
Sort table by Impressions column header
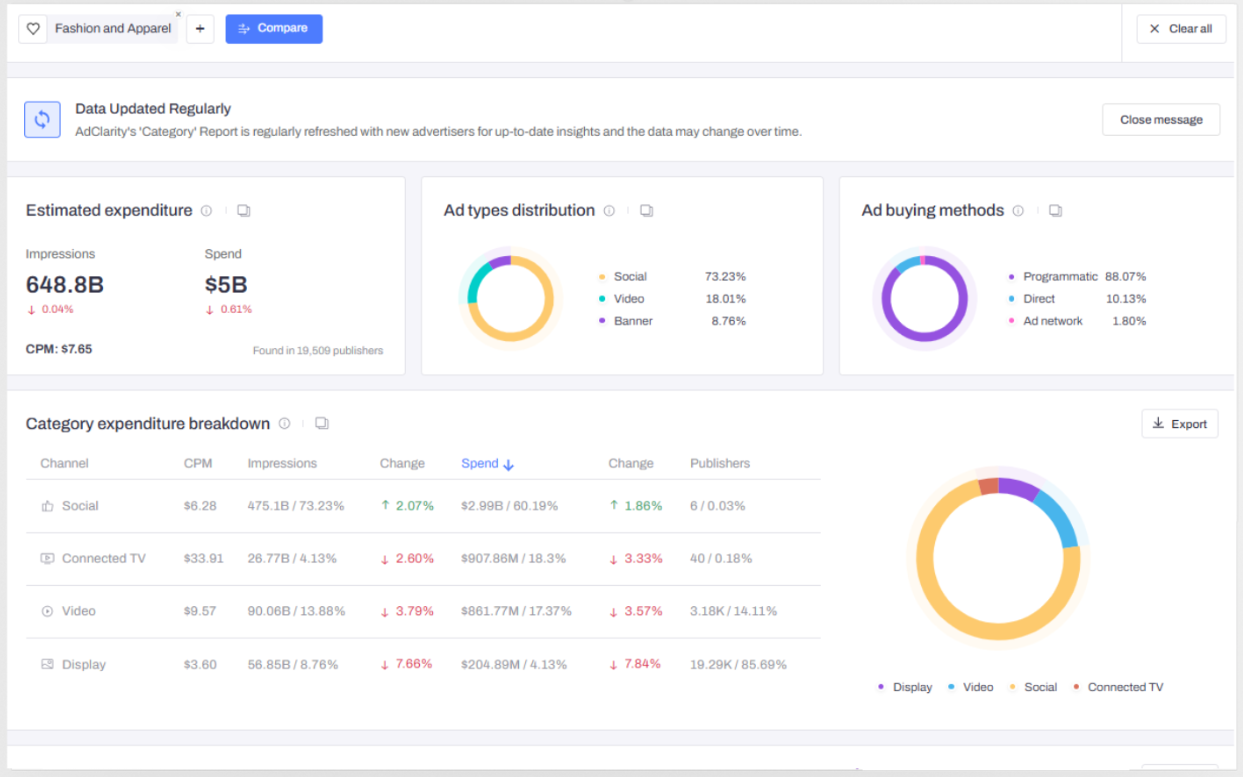click(282, 464)
